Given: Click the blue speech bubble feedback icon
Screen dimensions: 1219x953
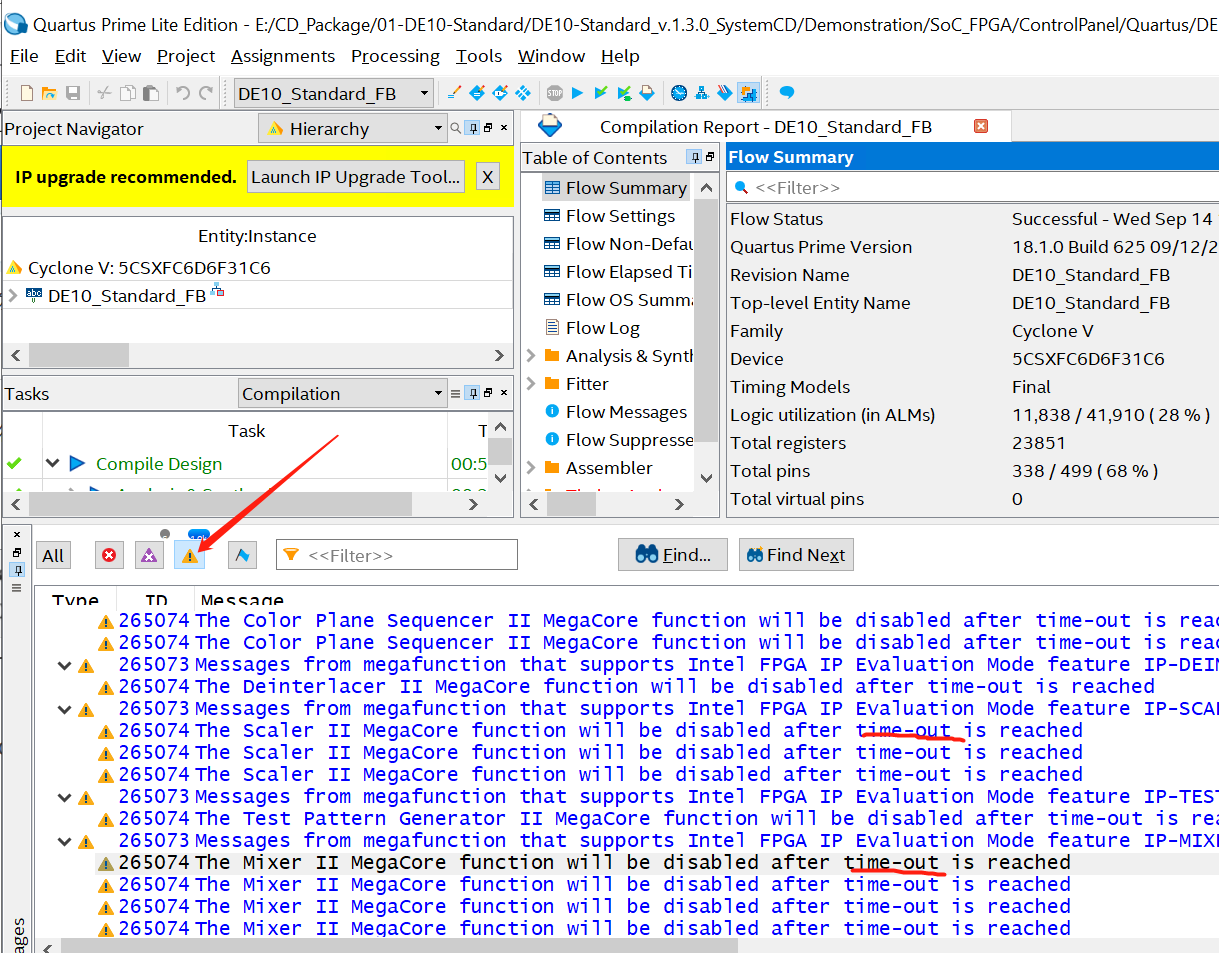Looking at the screenshot, I should pyautogui.click(x=787, y=93).
